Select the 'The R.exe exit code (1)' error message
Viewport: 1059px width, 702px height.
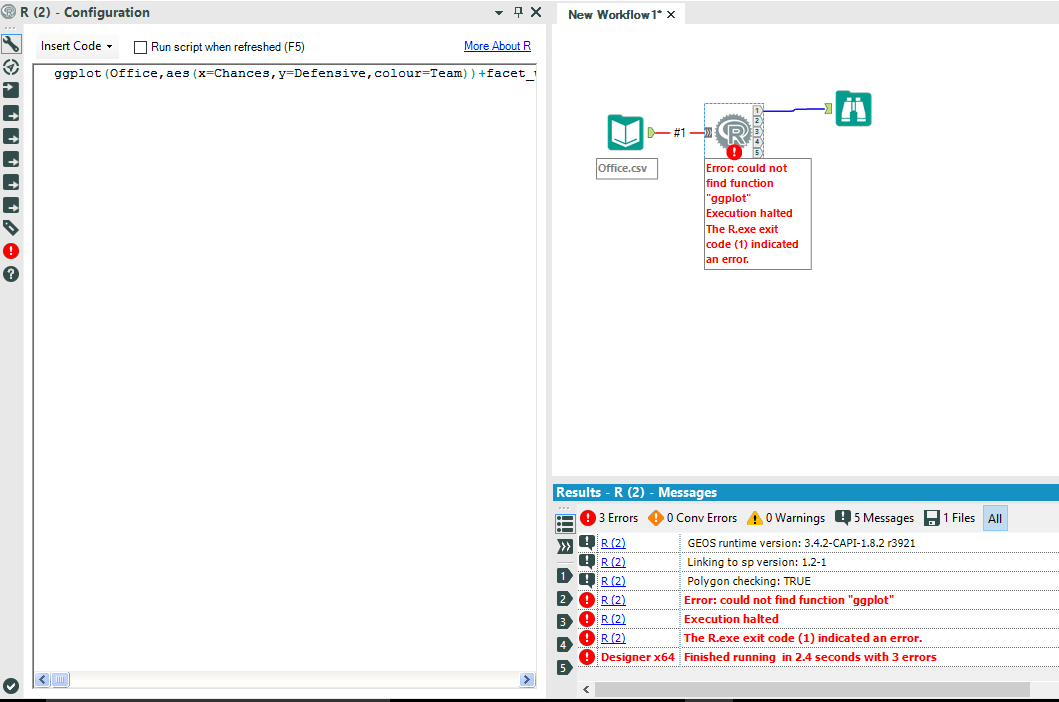tap(802, 638)
